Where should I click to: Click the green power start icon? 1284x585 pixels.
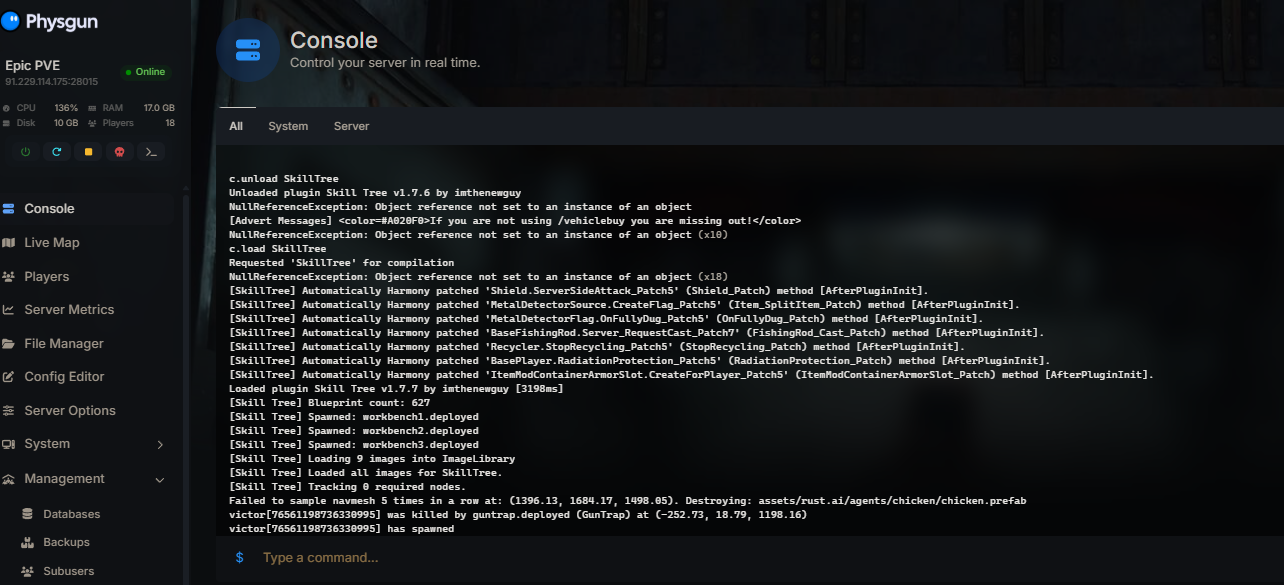point(25,152)
